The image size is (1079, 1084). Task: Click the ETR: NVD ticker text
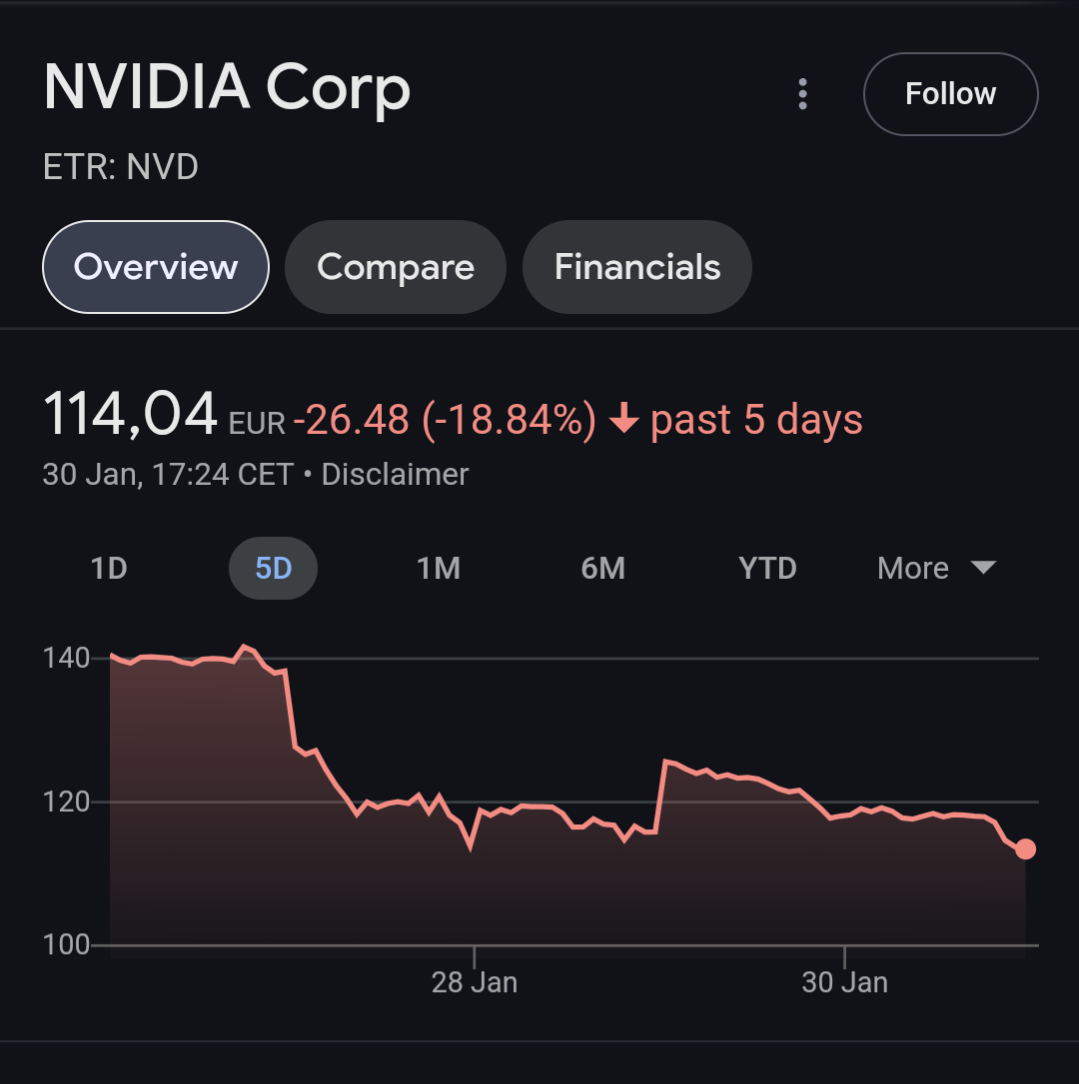[x=121, y=167]
